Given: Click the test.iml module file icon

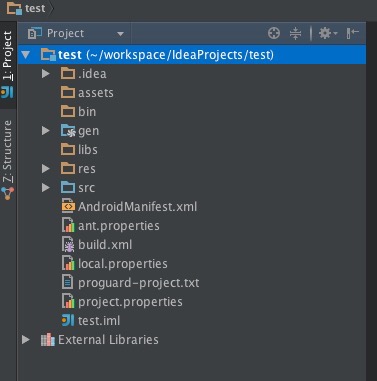Looking at the screenshot, I should 68,320.
